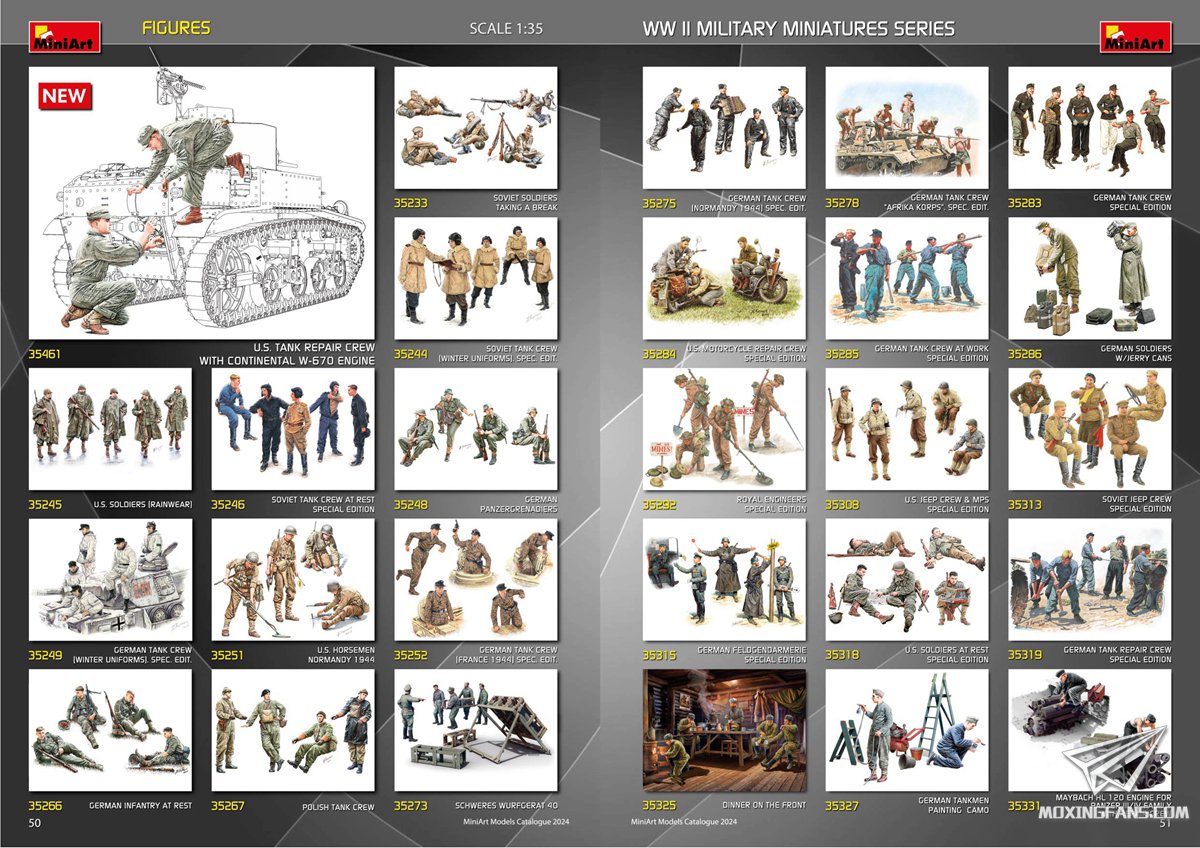
Task: Click the caption 'DINNER ON THE FRONT'
Action: click(764, 806)
